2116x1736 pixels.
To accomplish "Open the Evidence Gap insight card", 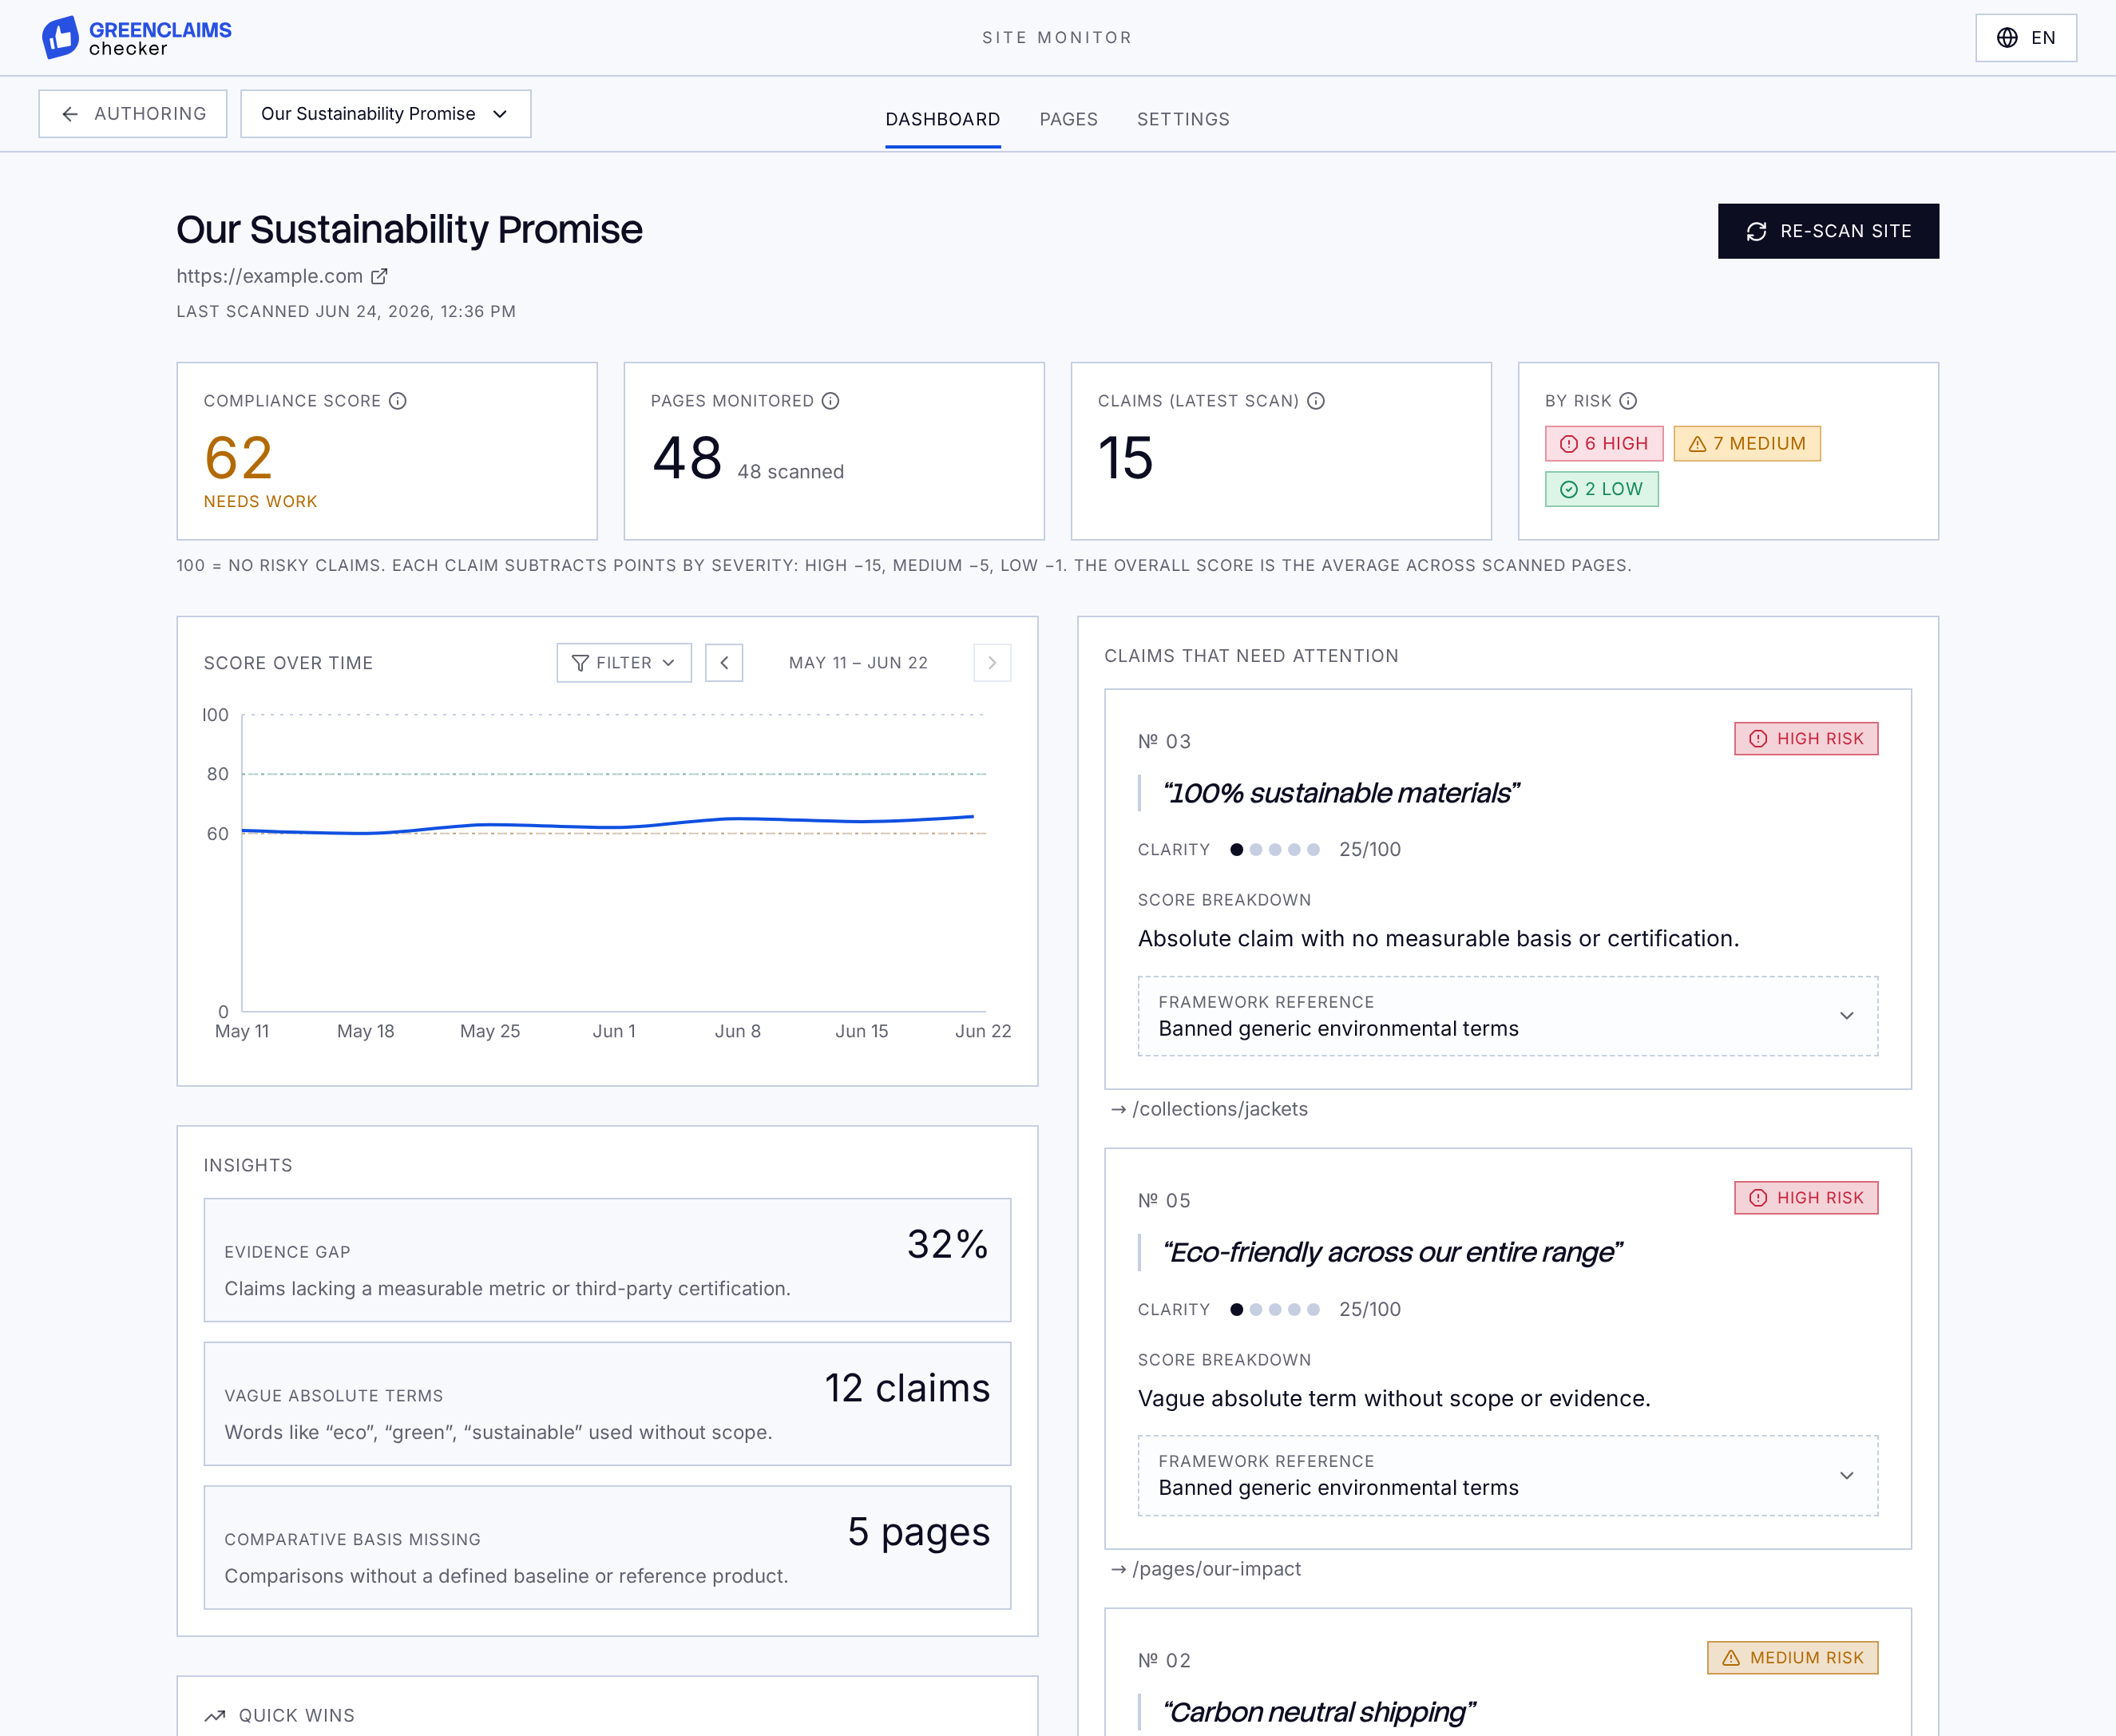I will (607, 1260).
